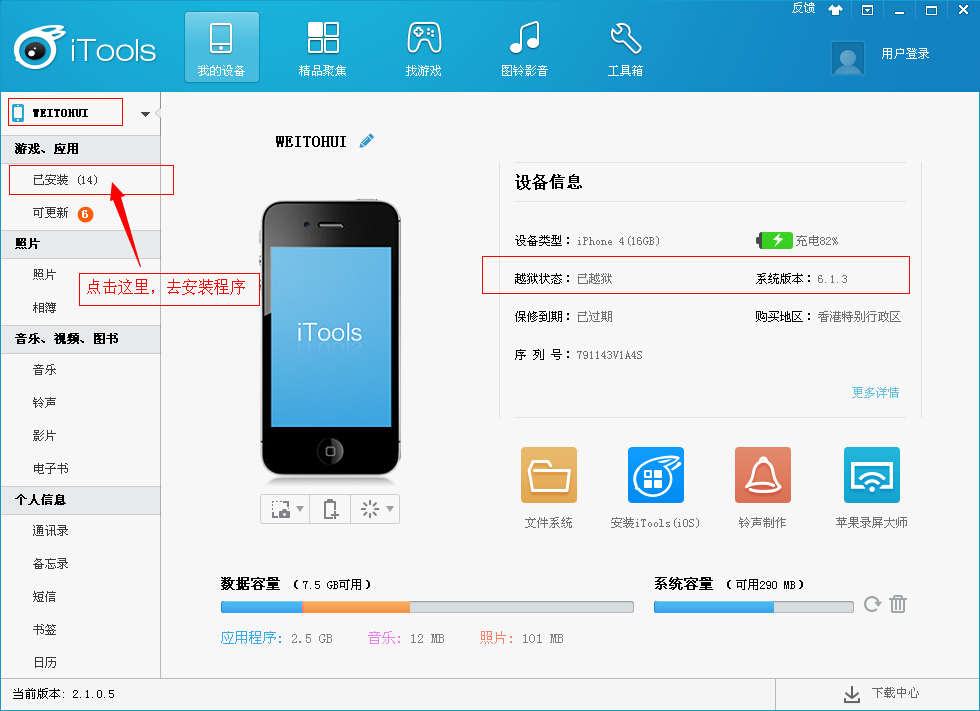Open the screenshot options dropdown arrow

coord(300,509)
